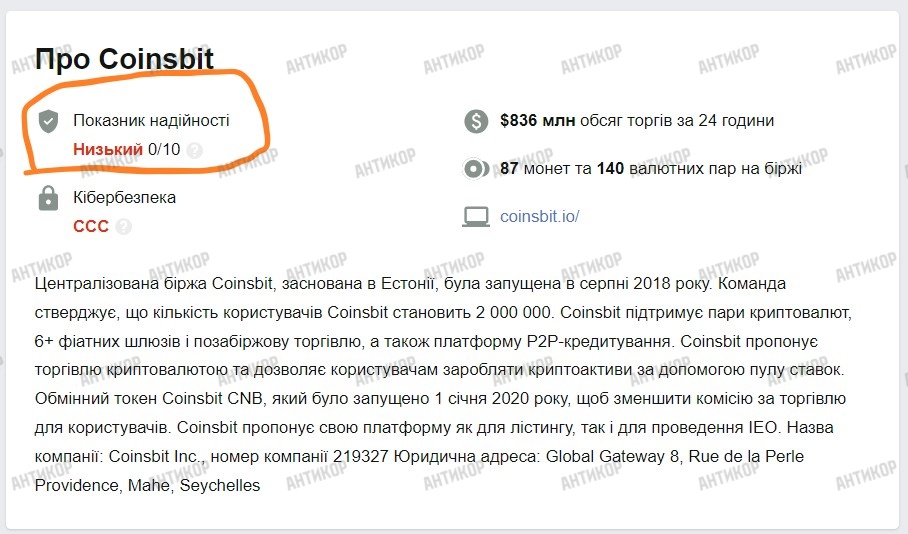This screenshot has height=534, width=908.
Task: Open the coinsbit.io/ website link
Action: click(x=539, y=216)
